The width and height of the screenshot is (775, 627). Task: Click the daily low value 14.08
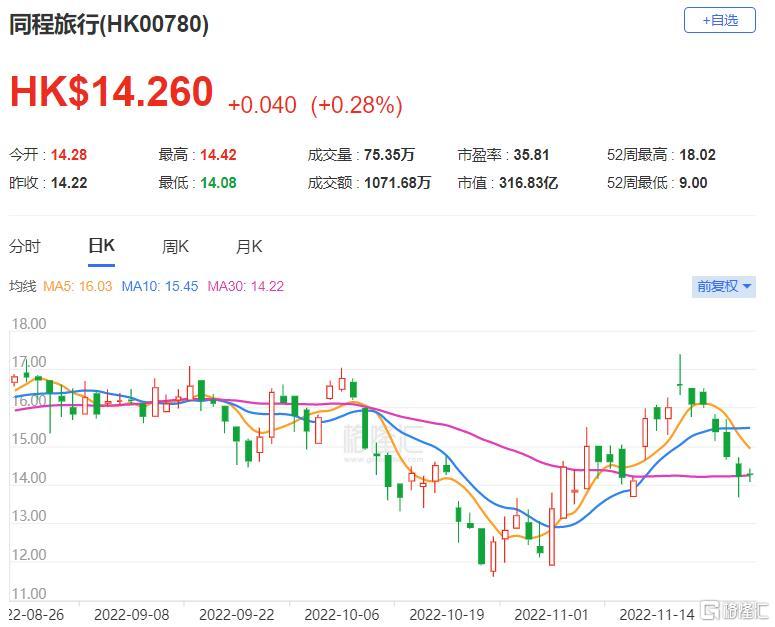click(x=218, y=183)
